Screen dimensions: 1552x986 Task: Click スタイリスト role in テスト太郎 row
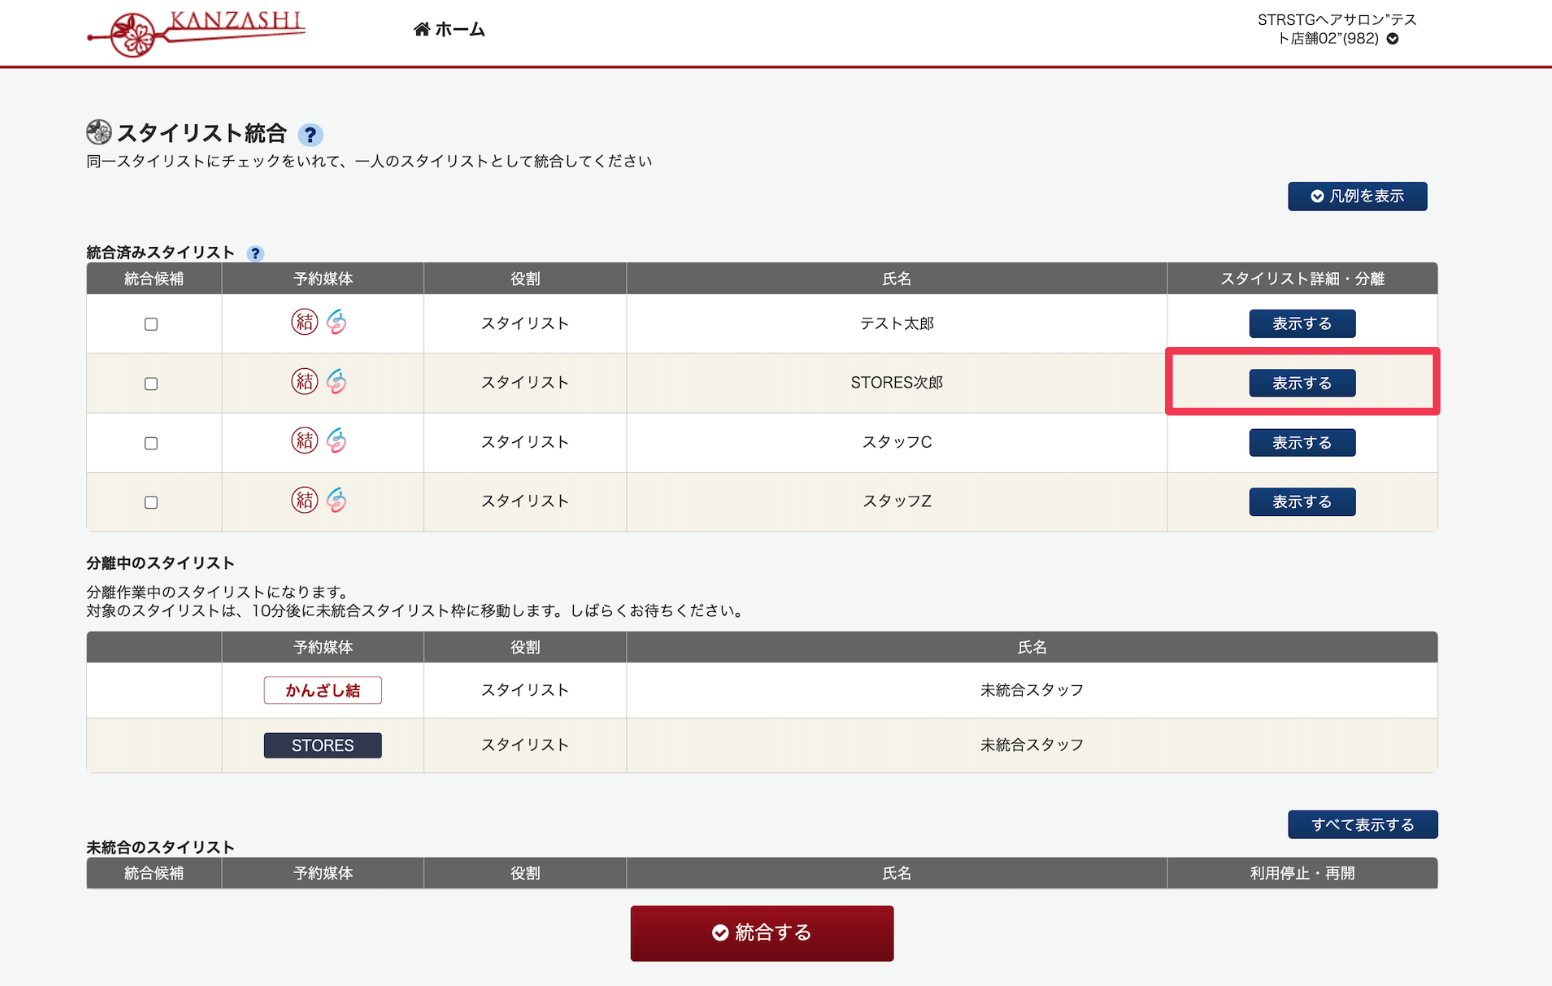pos(525,324)
